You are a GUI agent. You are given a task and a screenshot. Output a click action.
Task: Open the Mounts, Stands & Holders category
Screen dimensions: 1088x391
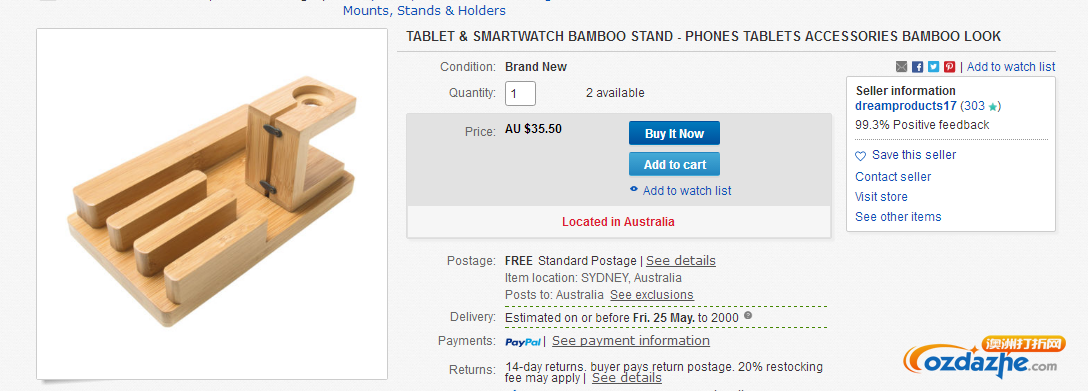(x=424, y=10)
